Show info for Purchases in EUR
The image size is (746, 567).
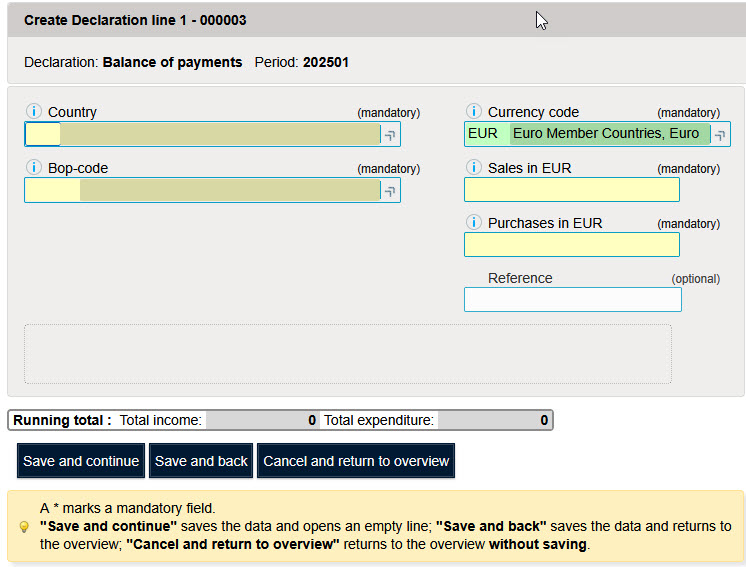[473, 223]
